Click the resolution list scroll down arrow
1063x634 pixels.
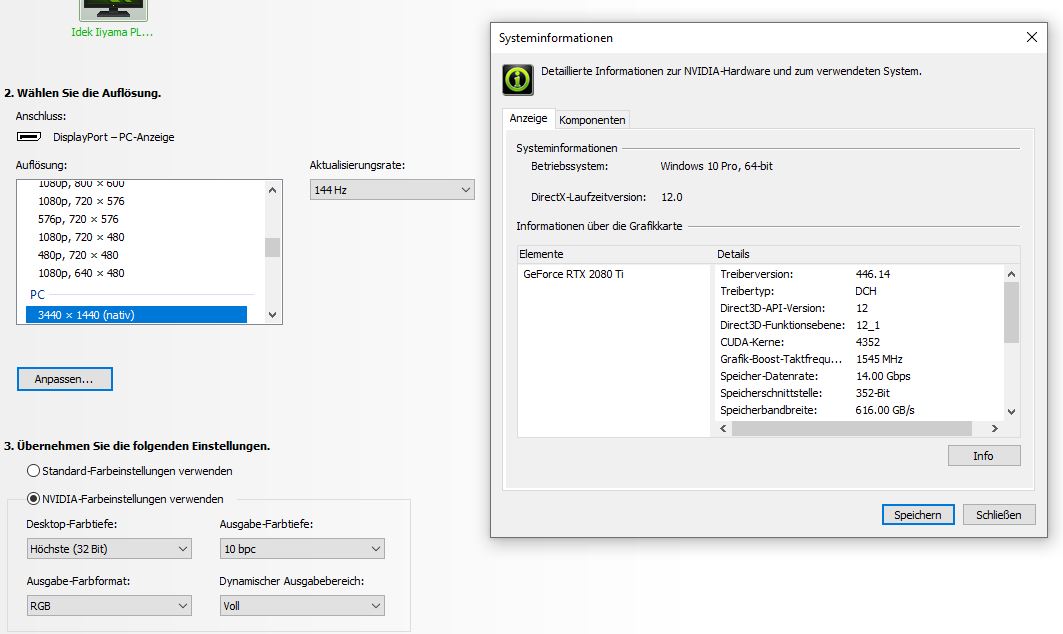(x=273, y=315)
